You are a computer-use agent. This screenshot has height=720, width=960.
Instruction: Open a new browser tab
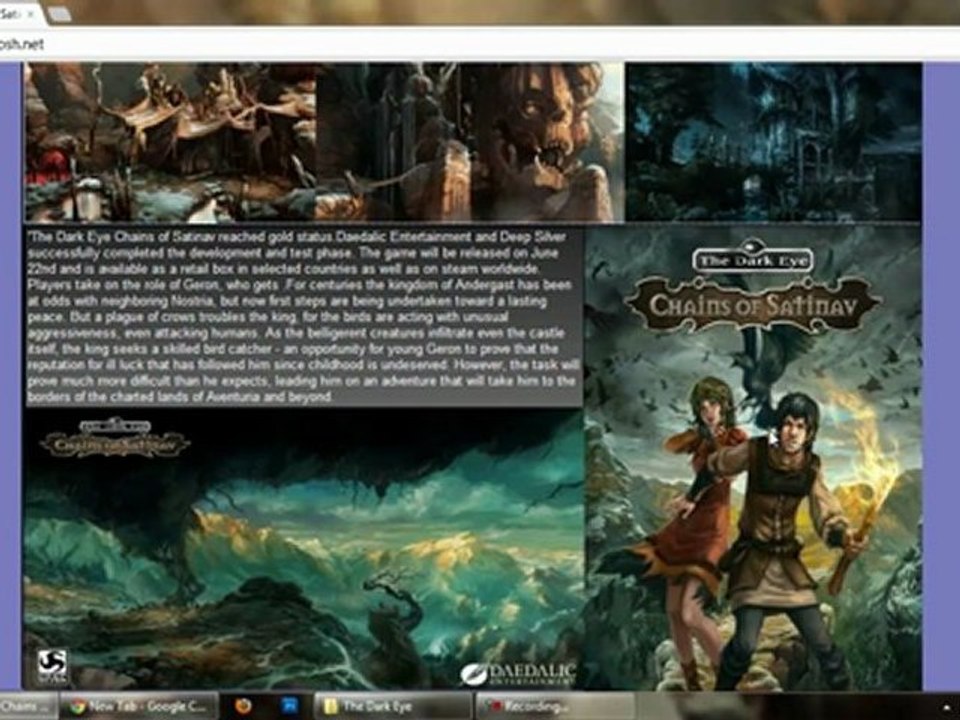pos(59,14)
